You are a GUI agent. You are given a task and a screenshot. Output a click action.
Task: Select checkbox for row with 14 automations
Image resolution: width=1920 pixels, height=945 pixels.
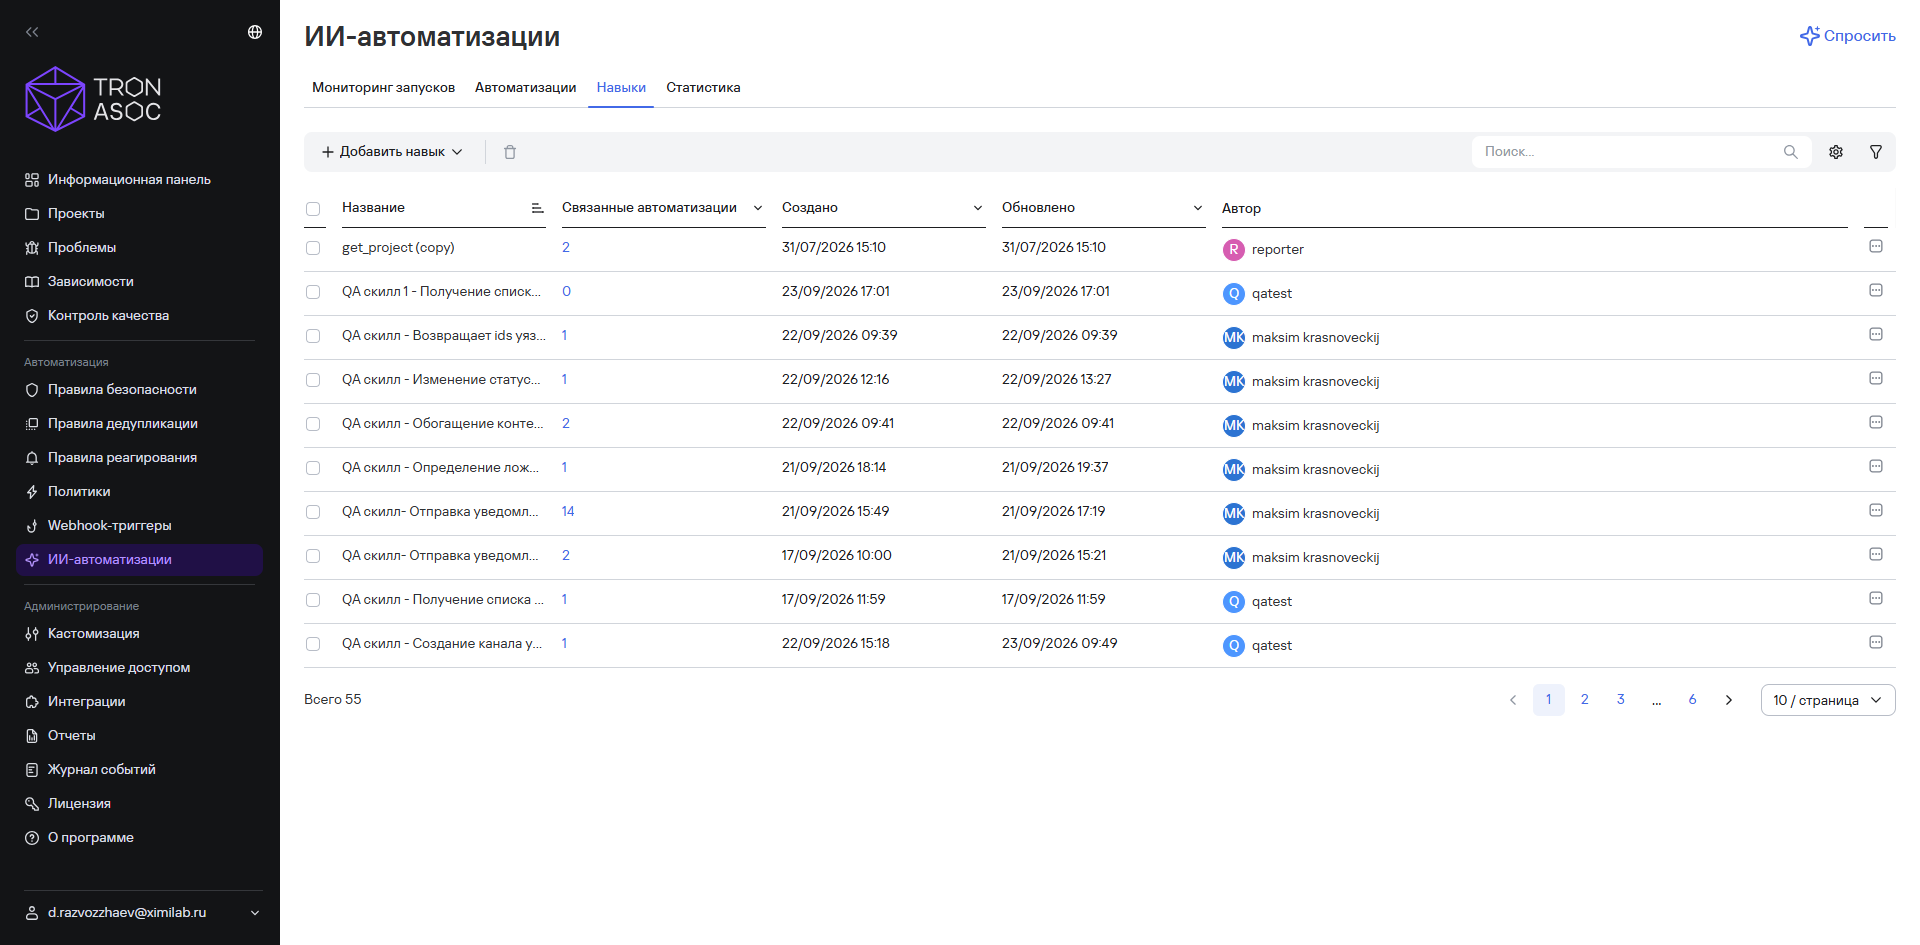tap(313, 512)
